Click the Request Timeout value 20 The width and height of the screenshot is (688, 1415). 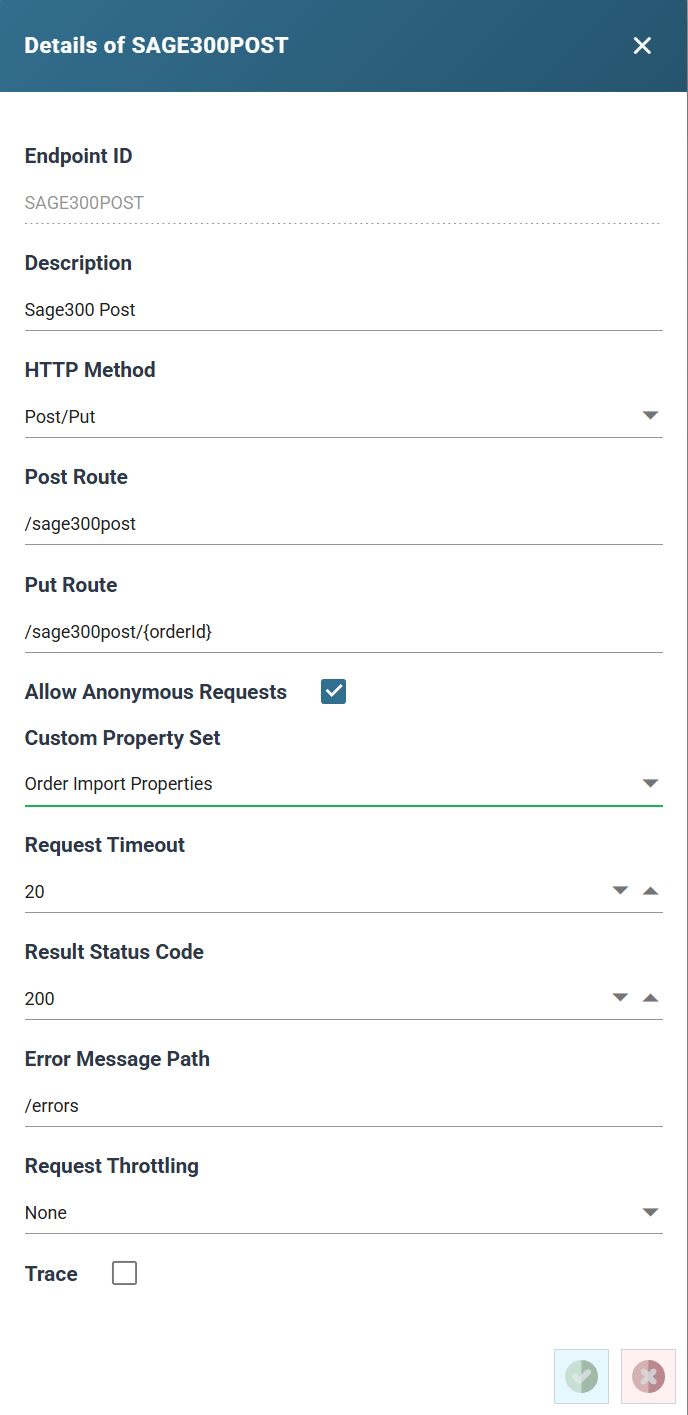[x=35, y=891]
